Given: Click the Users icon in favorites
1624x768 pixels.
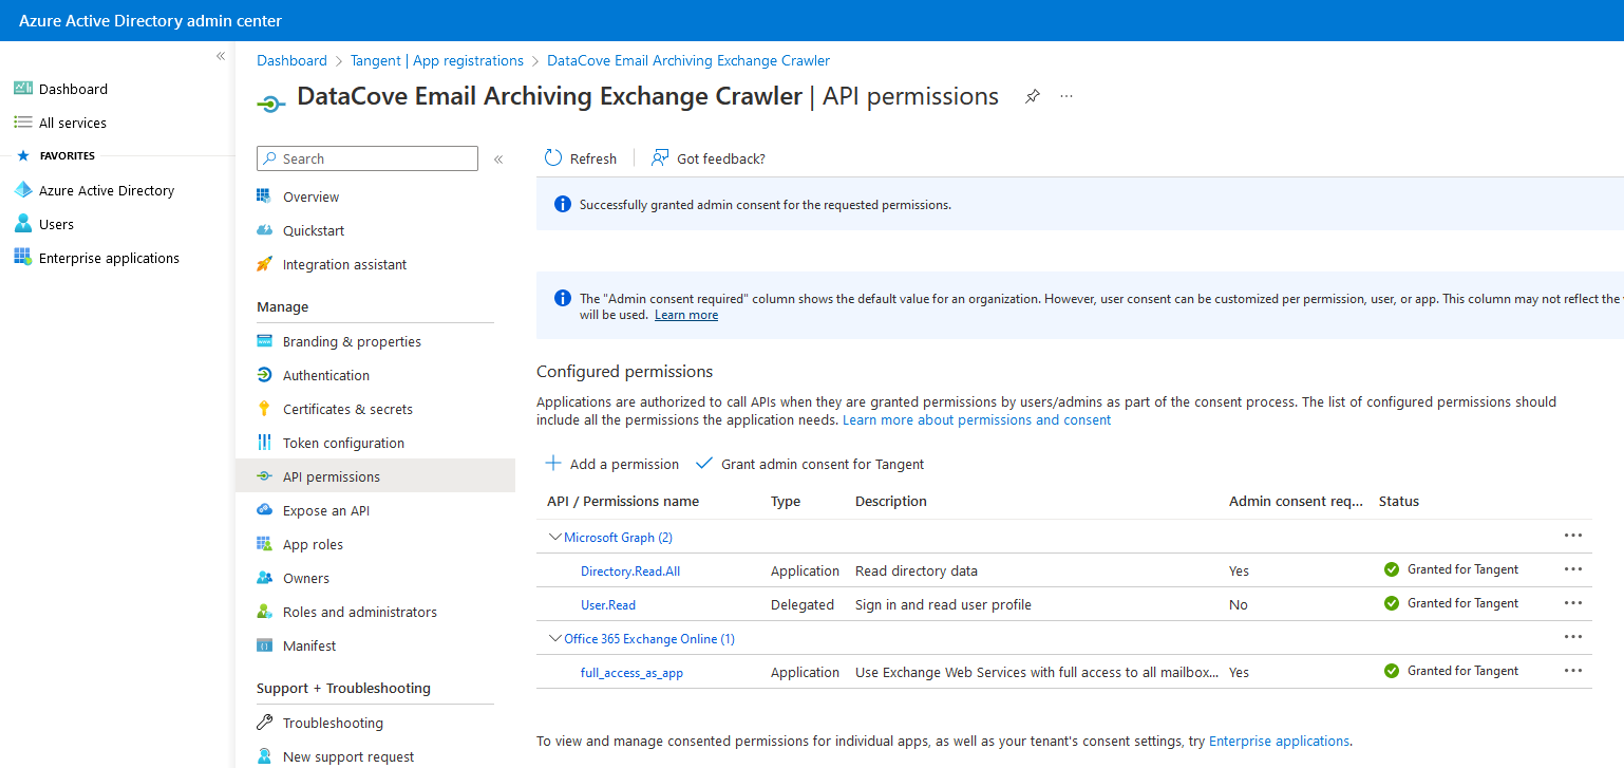Looking at the screenshot, I should [x=23, y=224].
